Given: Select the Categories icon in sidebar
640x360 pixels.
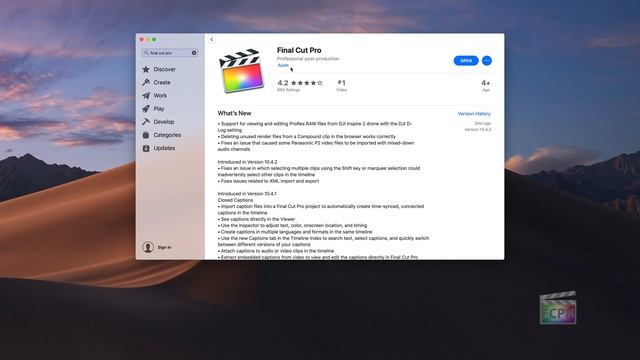Looking at the screenshot, I should tap(146, 135).
